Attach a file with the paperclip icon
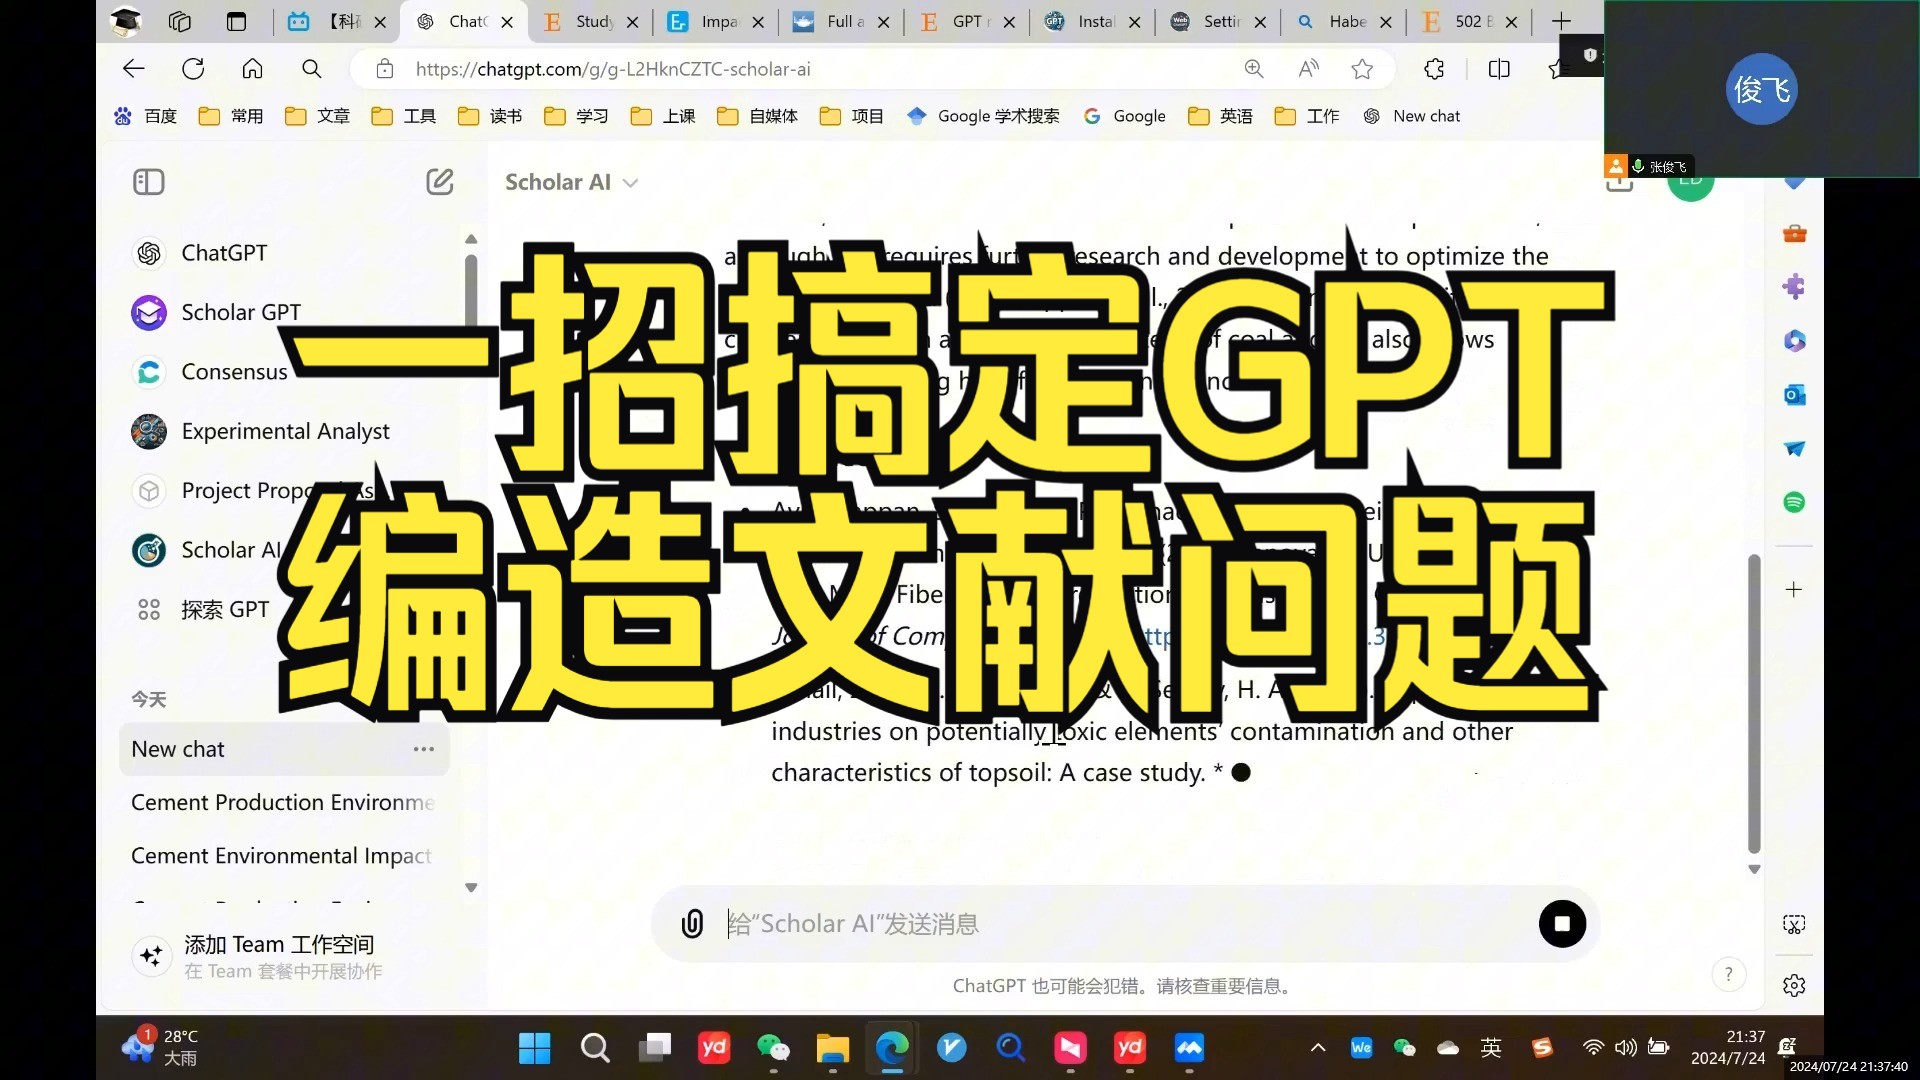 coord(692,923)
